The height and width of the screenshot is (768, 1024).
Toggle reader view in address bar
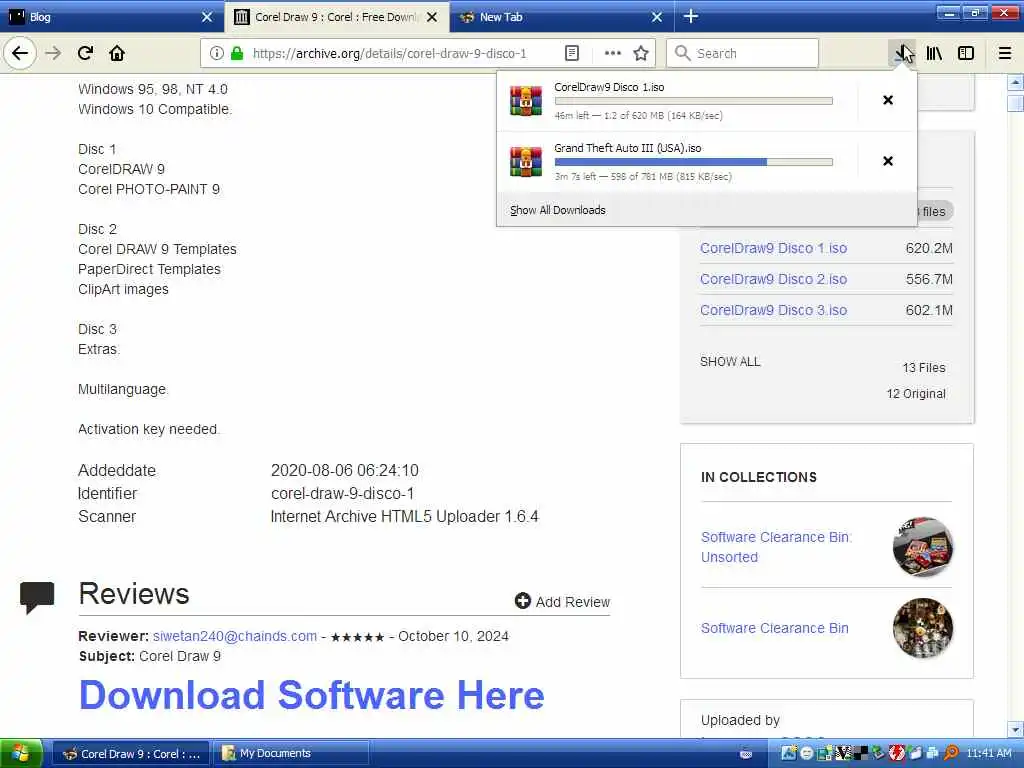571,53
